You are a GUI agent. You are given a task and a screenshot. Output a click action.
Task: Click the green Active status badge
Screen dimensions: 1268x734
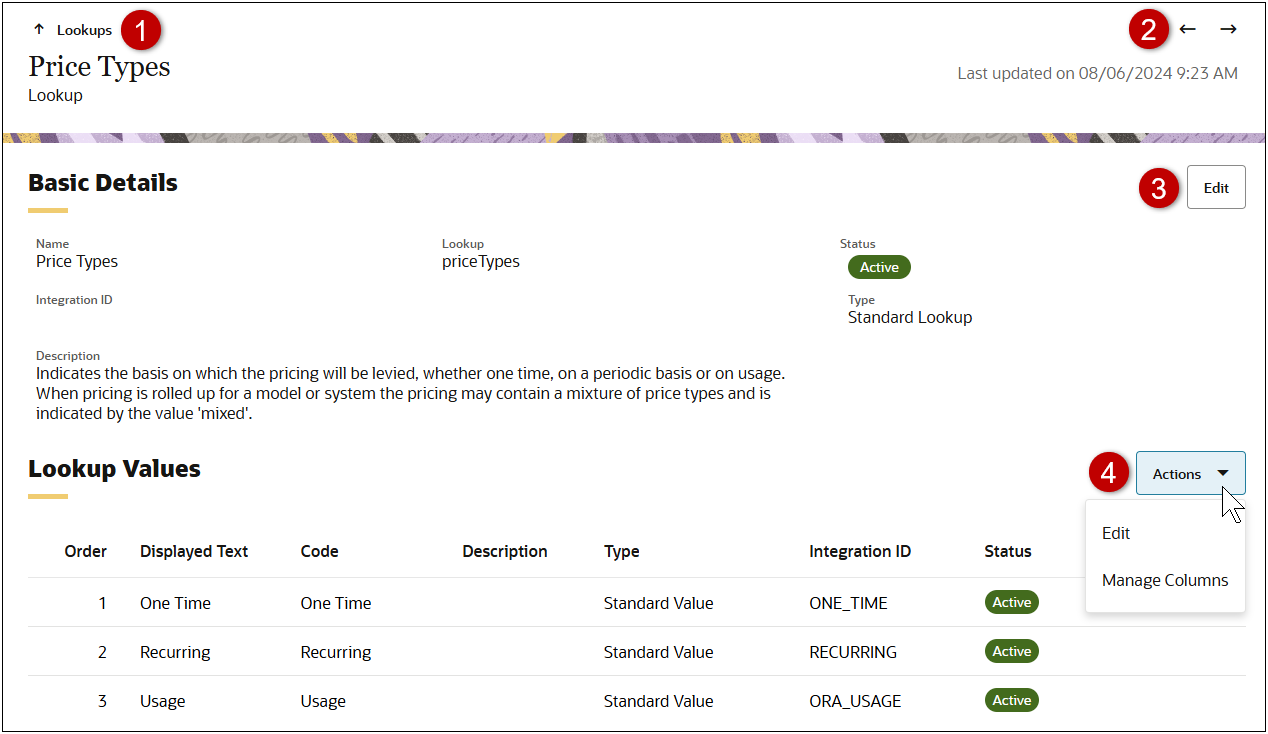879,267
